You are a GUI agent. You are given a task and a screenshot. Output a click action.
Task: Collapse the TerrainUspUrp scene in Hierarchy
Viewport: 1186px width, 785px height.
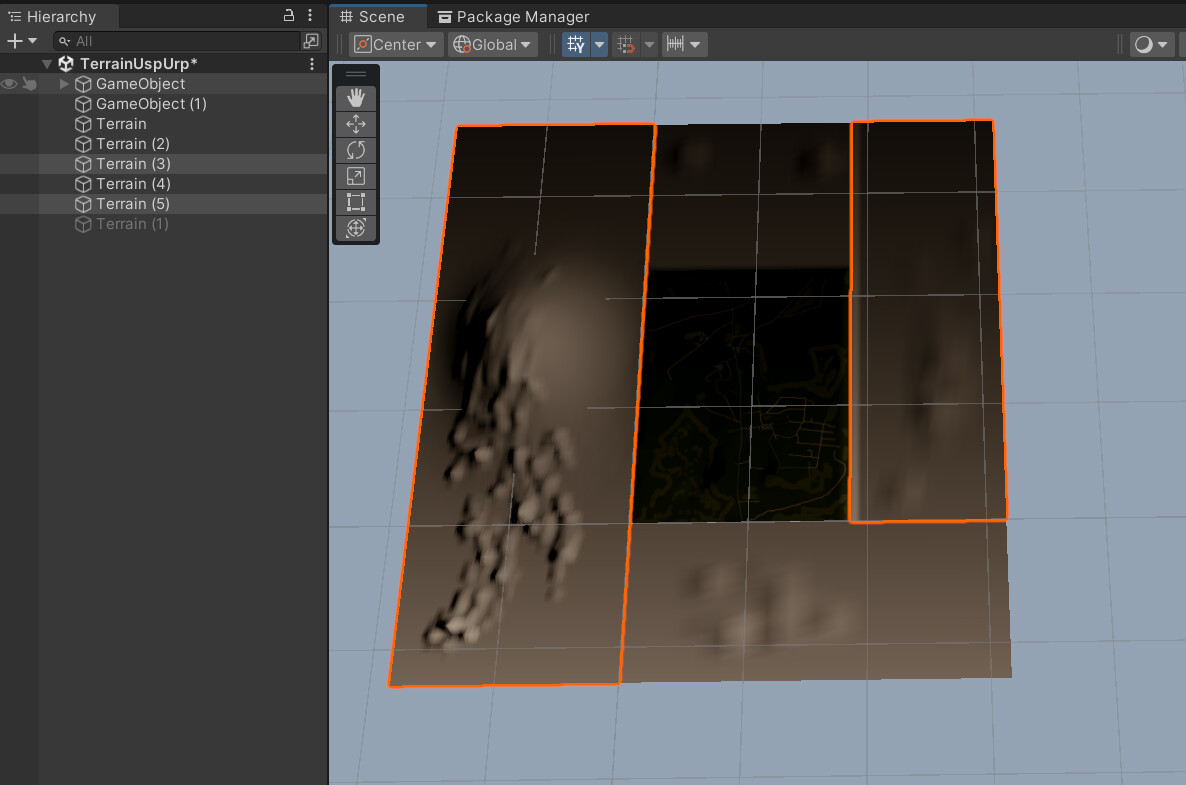pos(46,63)
